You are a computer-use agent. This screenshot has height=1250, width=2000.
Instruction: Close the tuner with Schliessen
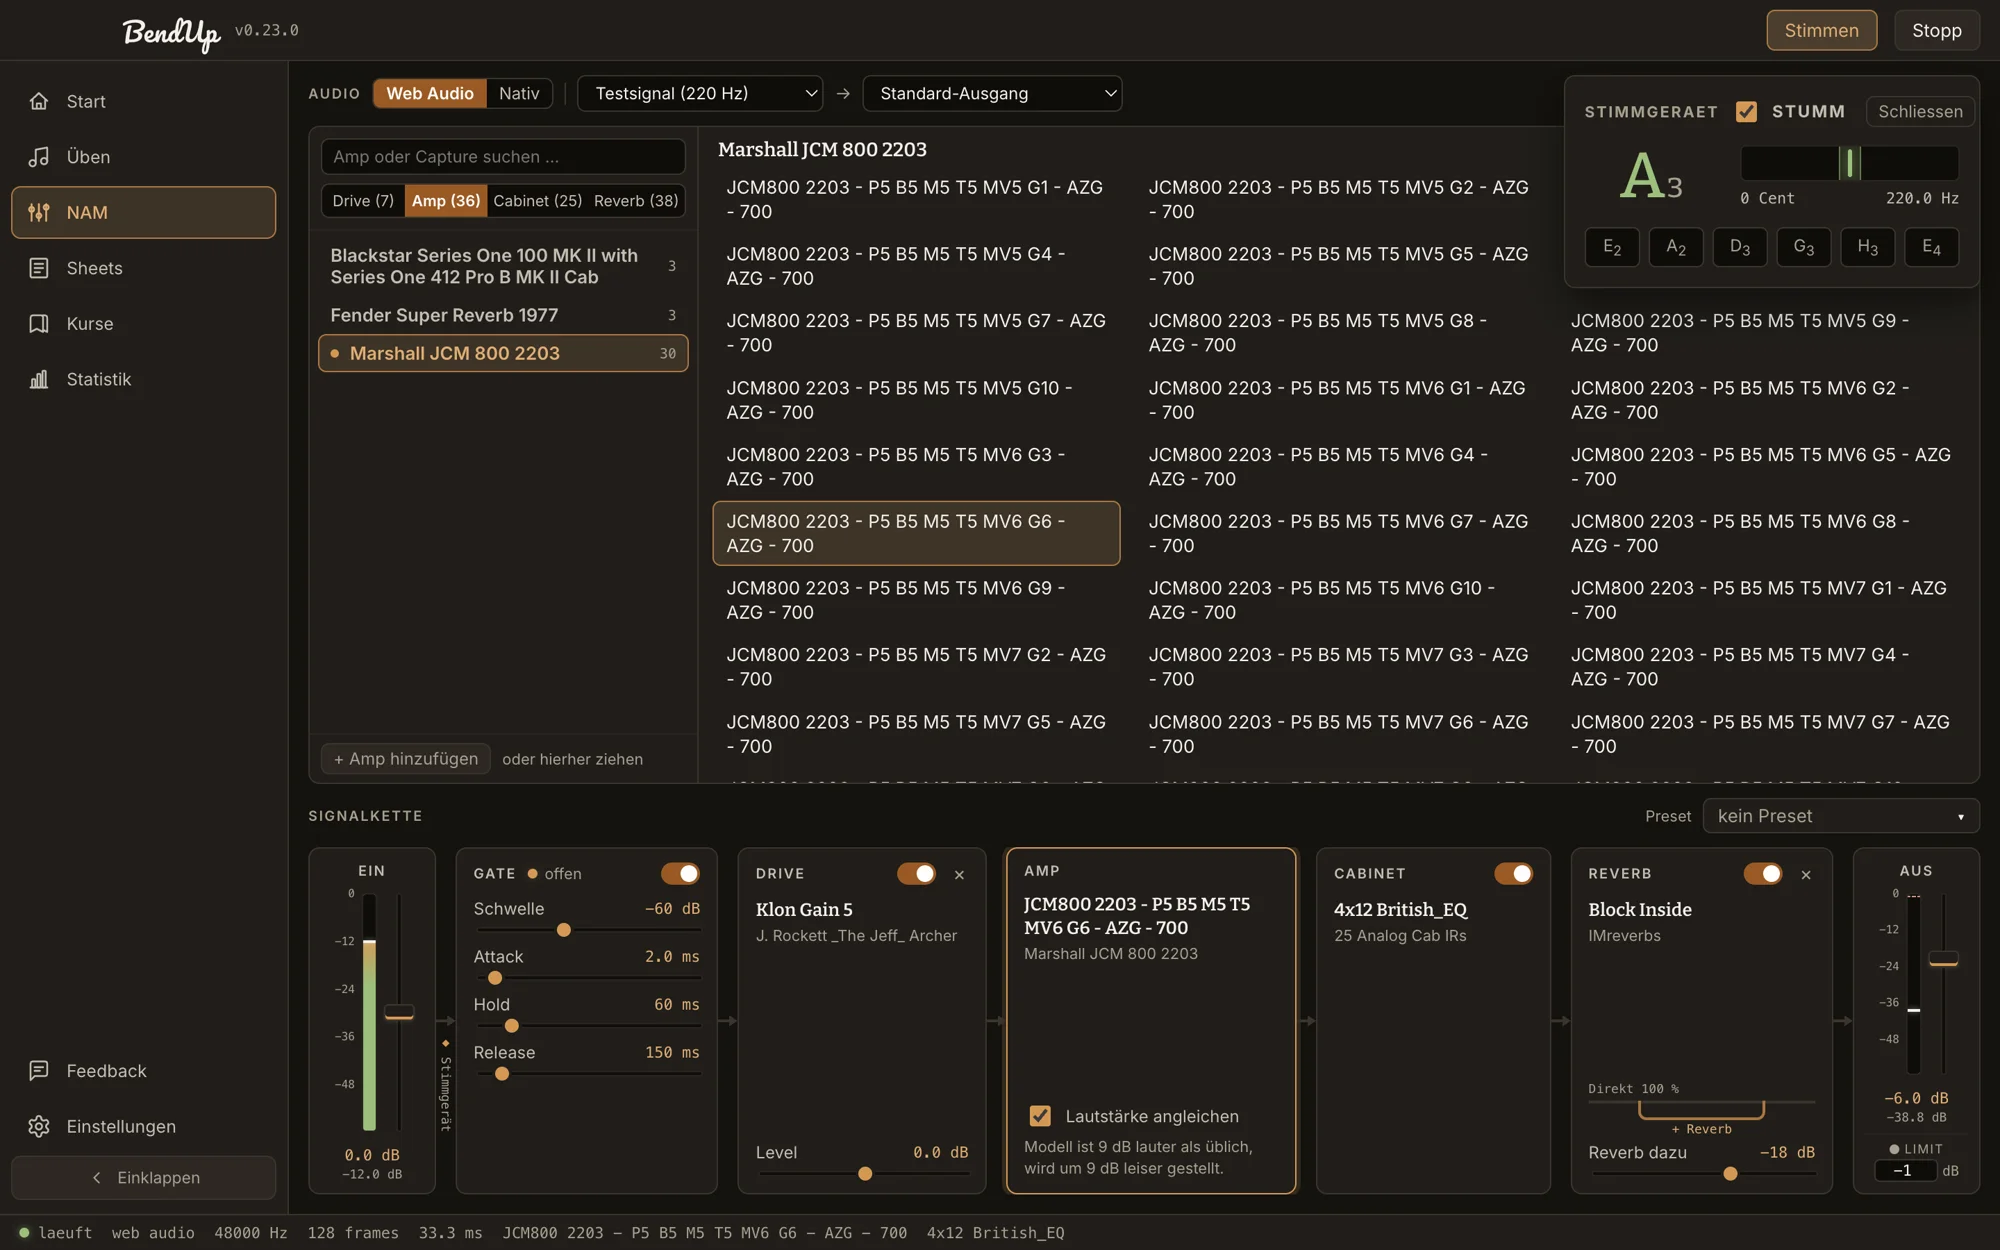coord(1920,111)
